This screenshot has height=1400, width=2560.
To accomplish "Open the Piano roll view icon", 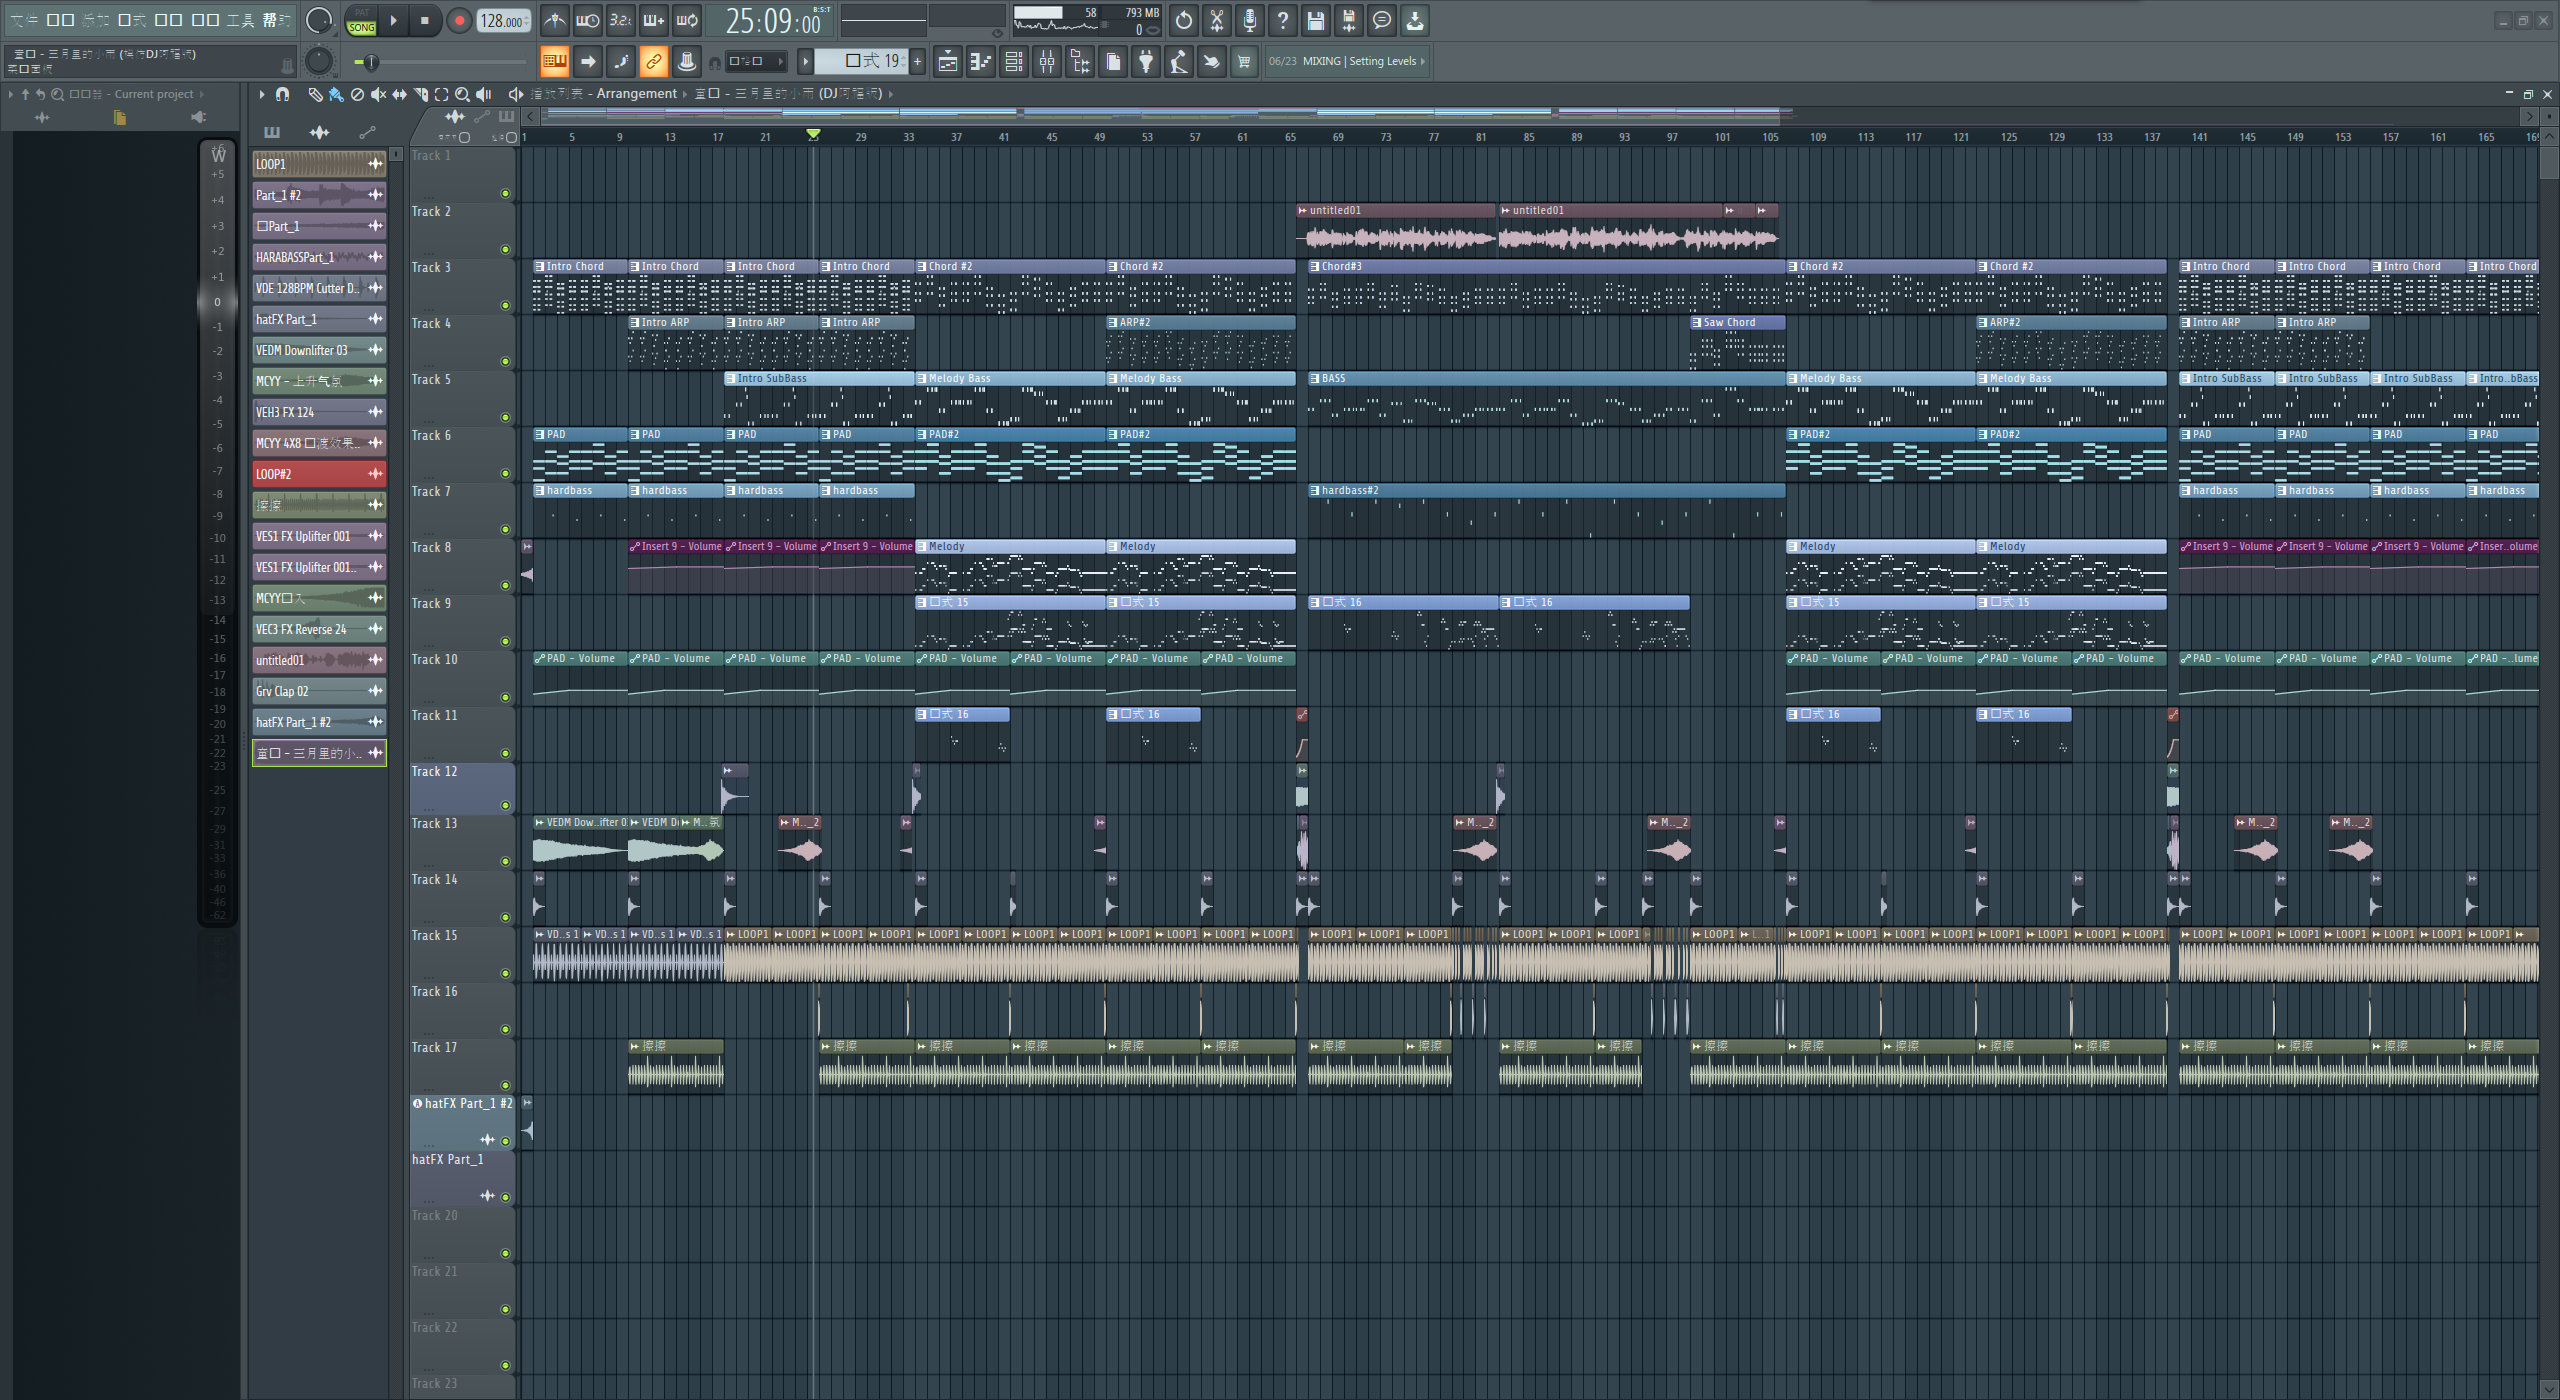I will click(x=981, y=62).
